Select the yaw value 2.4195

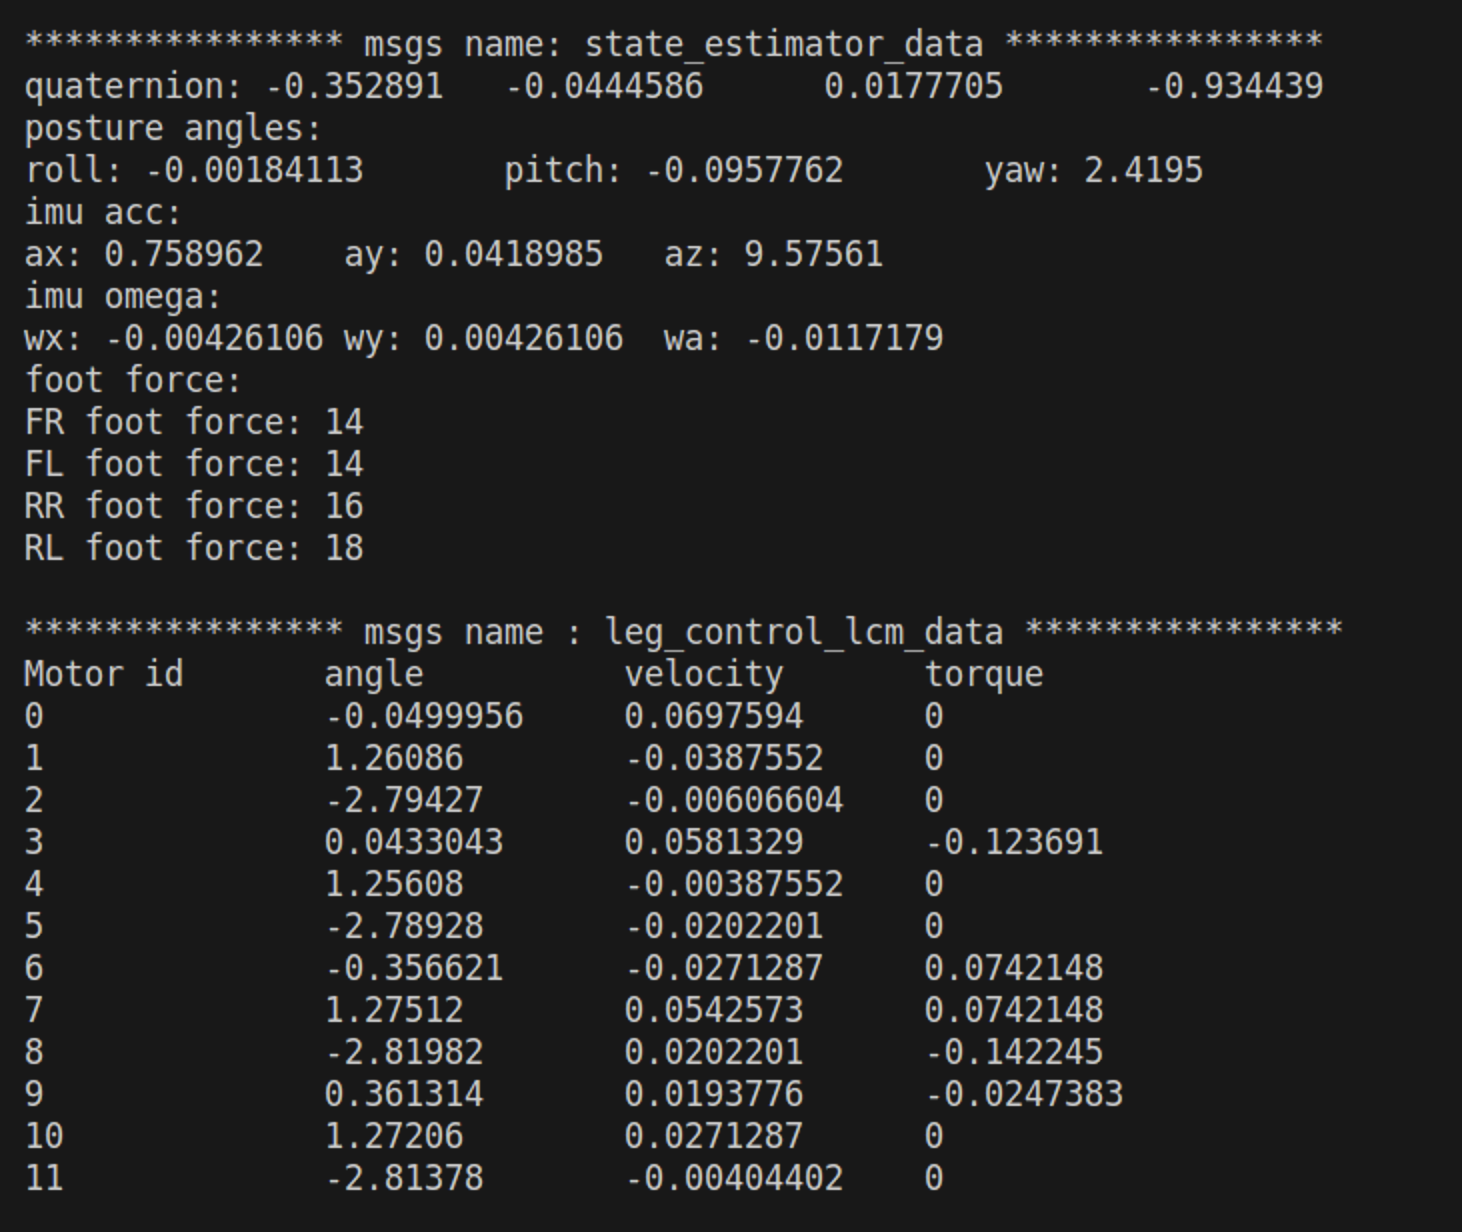(1143, 170)
